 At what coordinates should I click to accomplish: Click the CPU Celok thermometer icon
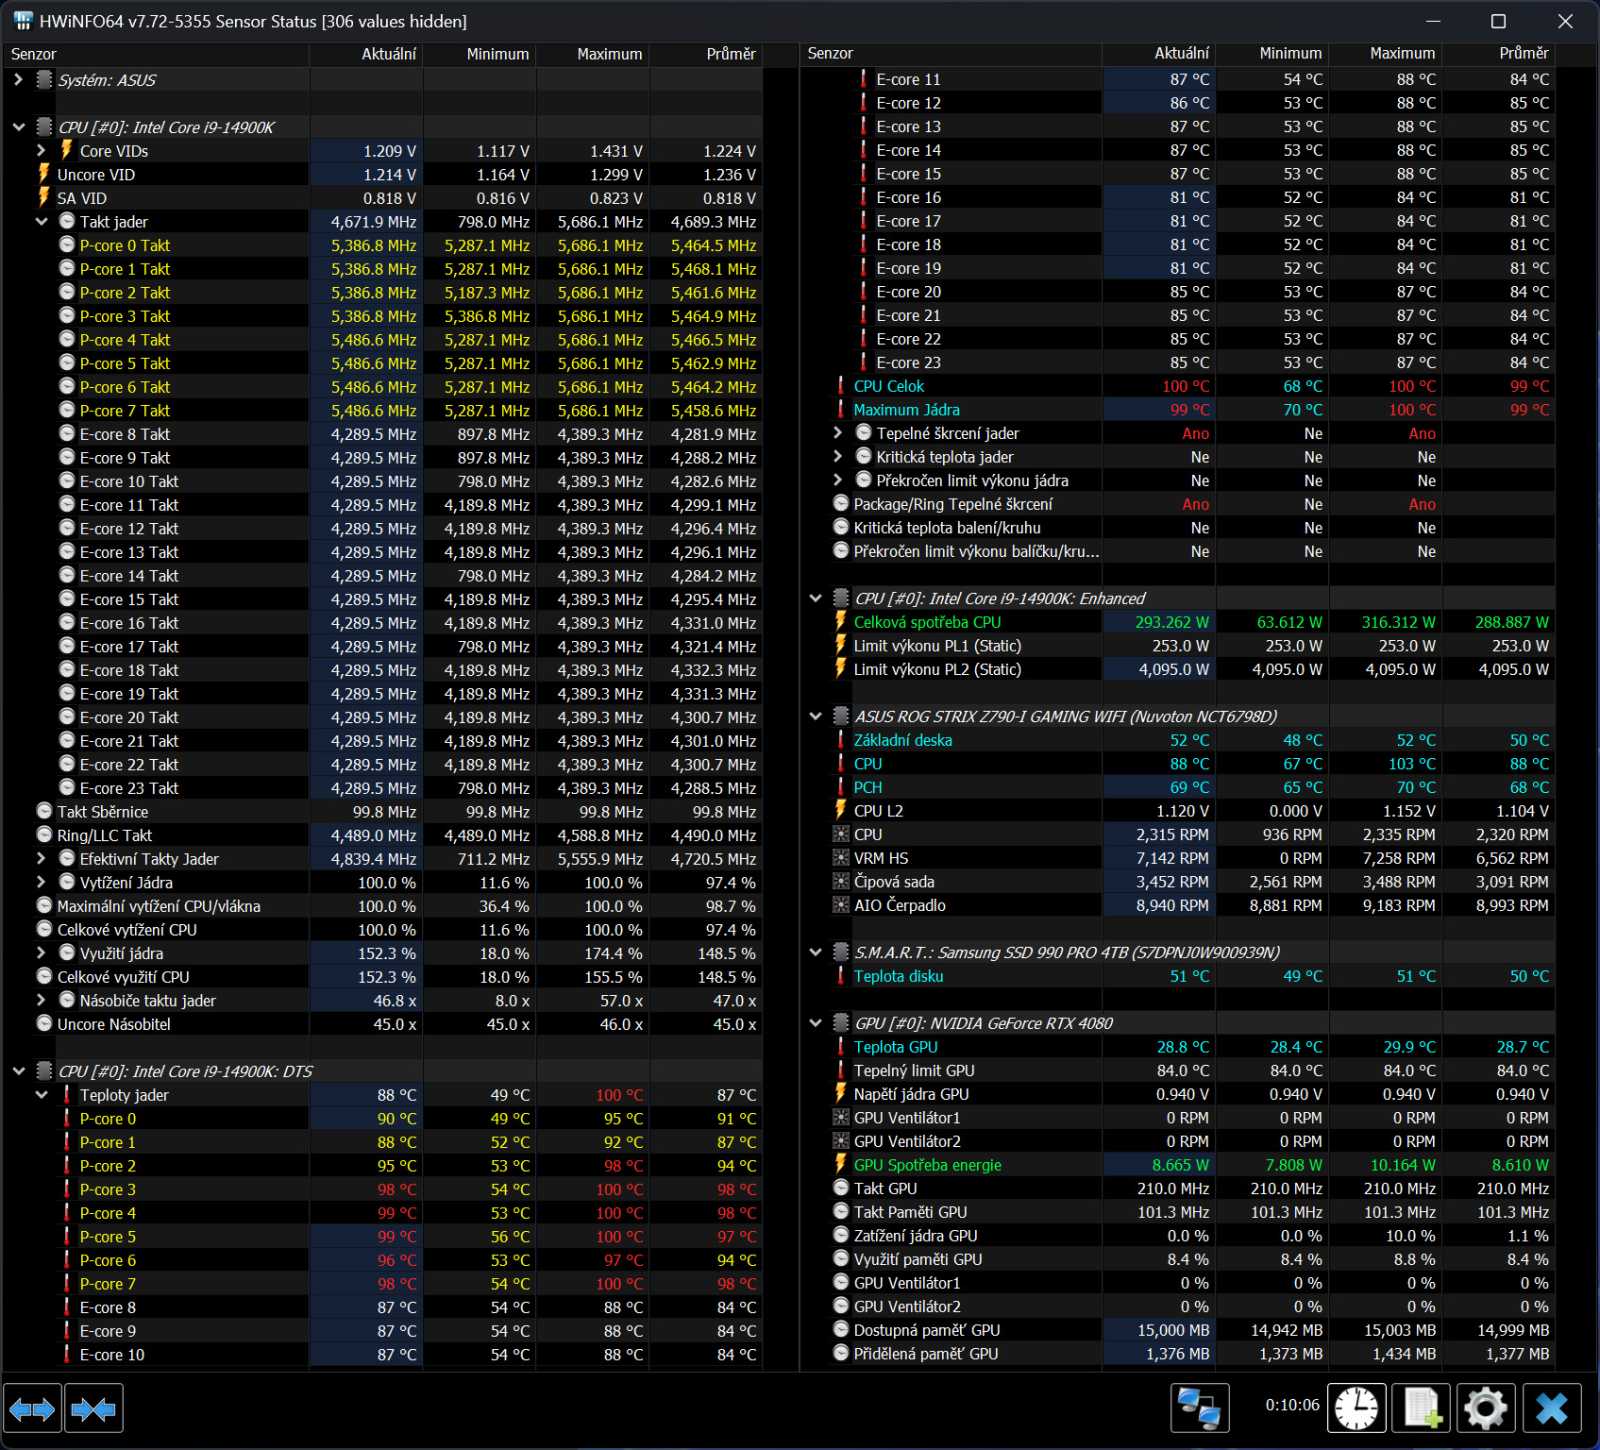[x=841, y=386]
